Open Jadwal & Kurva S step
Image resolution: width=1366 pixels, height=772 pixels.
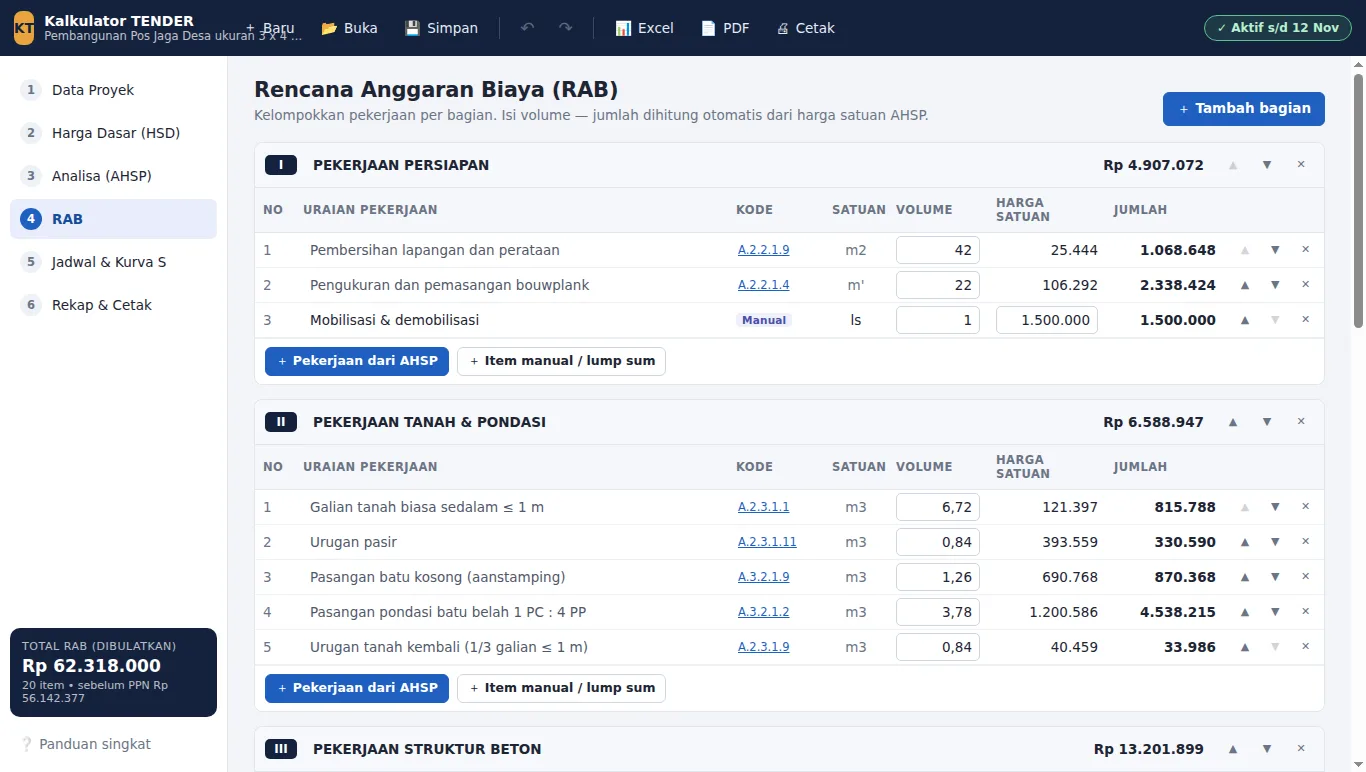(x=113, y=262)
